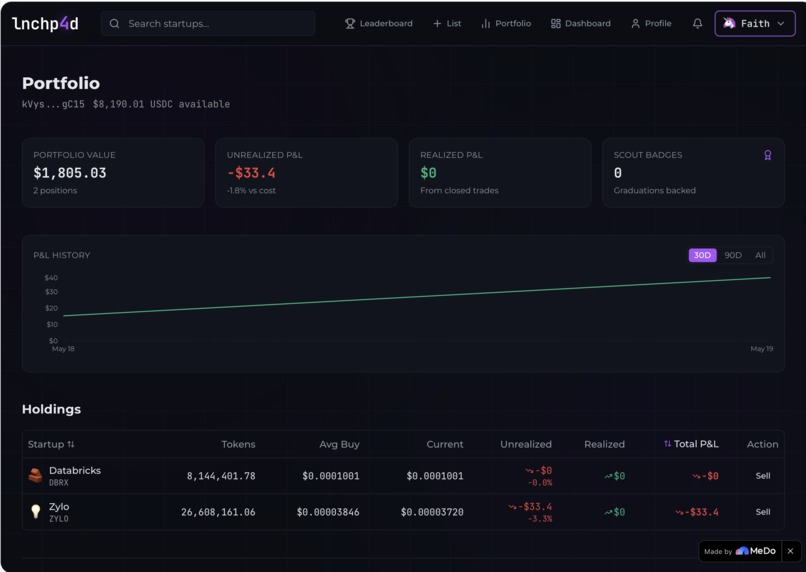Screen dimensions: 806x572
Task: Click the Zylo lightbulb icon
Action: (35, 512)
